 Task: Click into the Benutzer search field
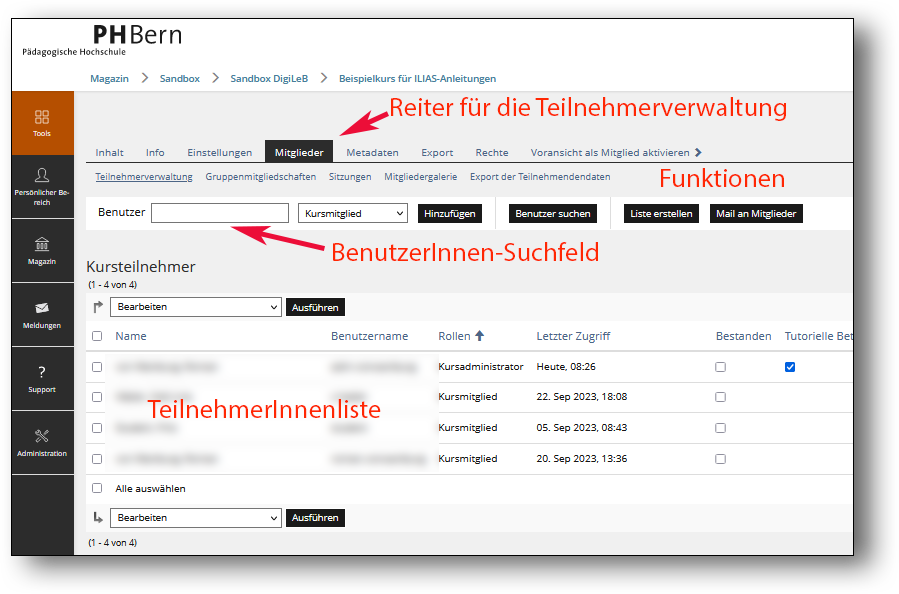[x=220, y=213]
